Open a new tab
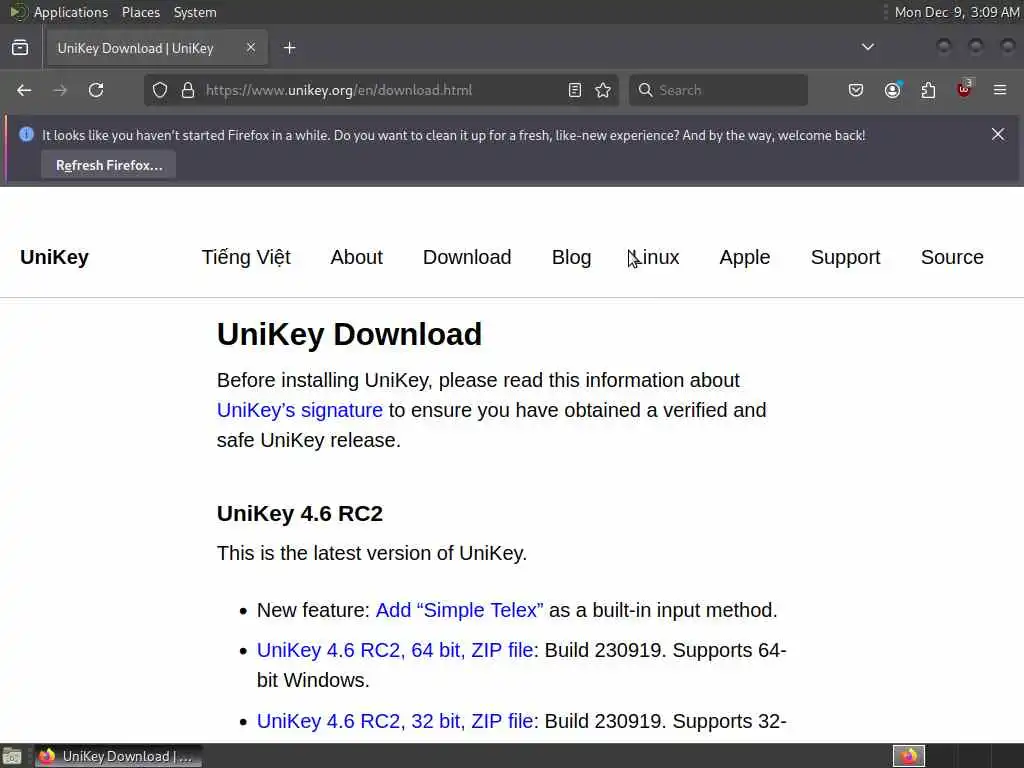This screenshot has width=1024, height=768. click(x=290, y=48)
